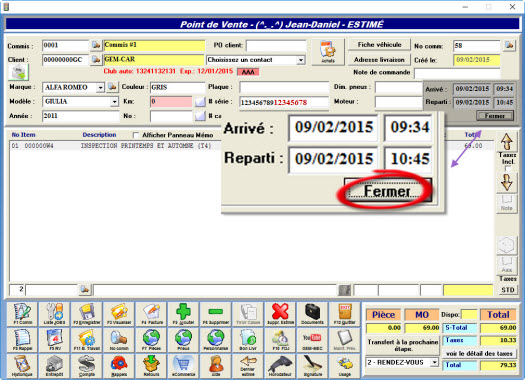Click the move-up arrow icon
Viewport: 525px width, 380px height.
pyautogui.click(x=507, y=141)
